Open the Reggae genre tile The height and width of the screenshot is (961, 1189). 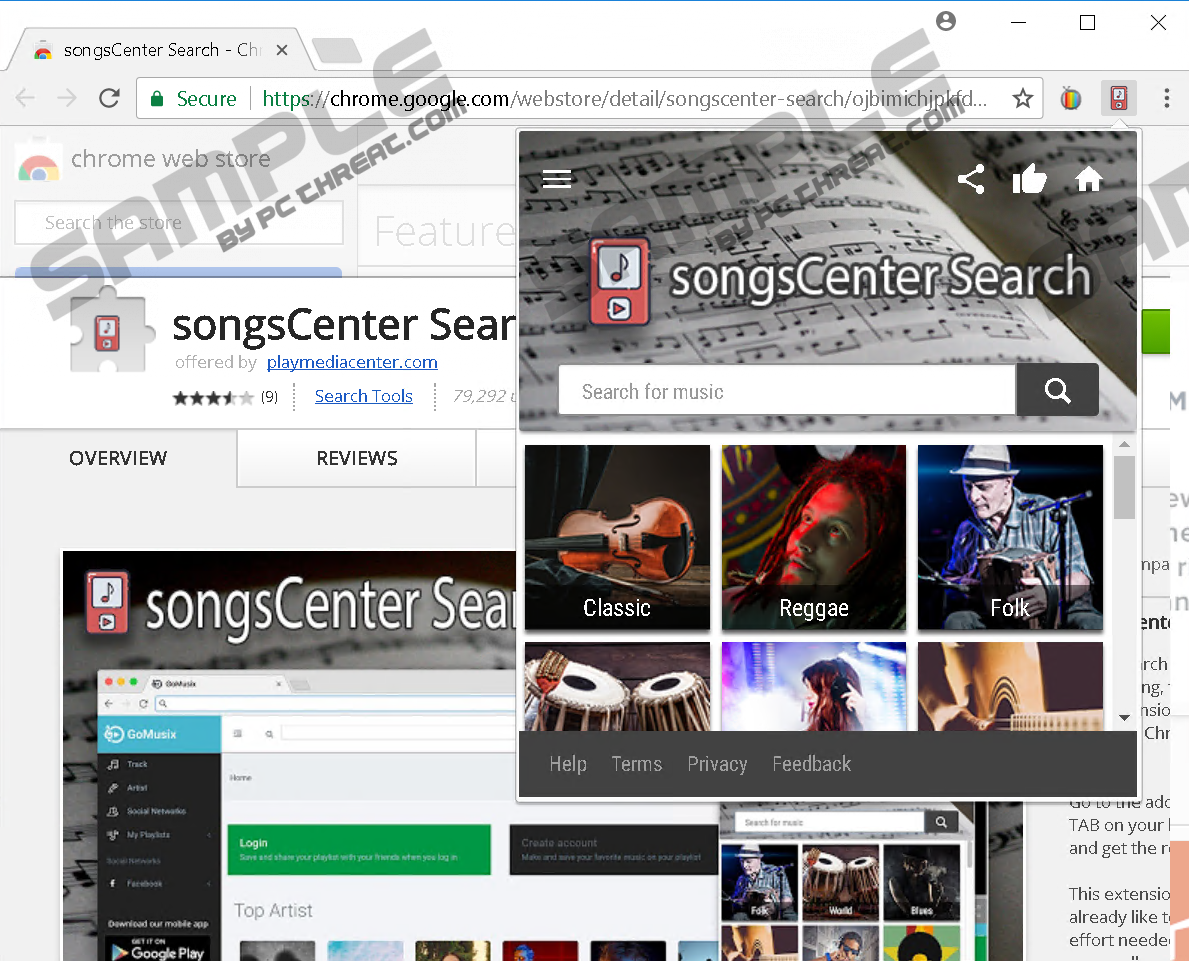pyautogui.click(x=814, y=537)
